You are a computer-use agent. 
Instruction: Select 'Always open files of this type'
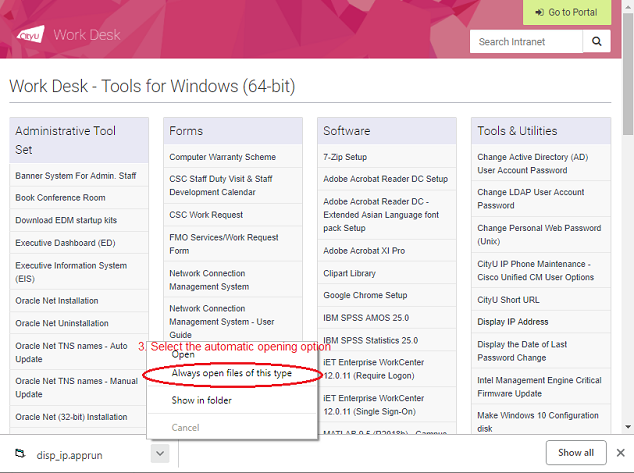tap(232, 373)
